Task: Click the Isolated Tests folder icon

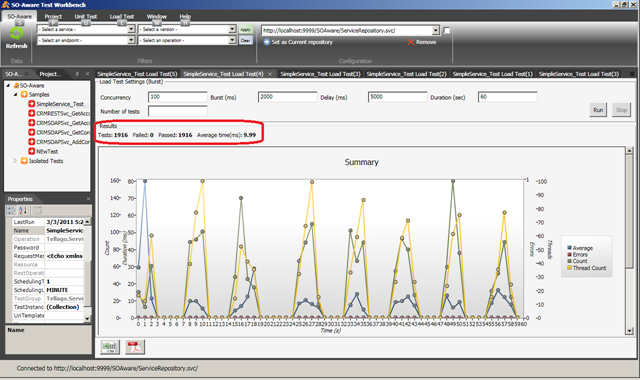Action: pyautogui.click(x=24, y=161)
